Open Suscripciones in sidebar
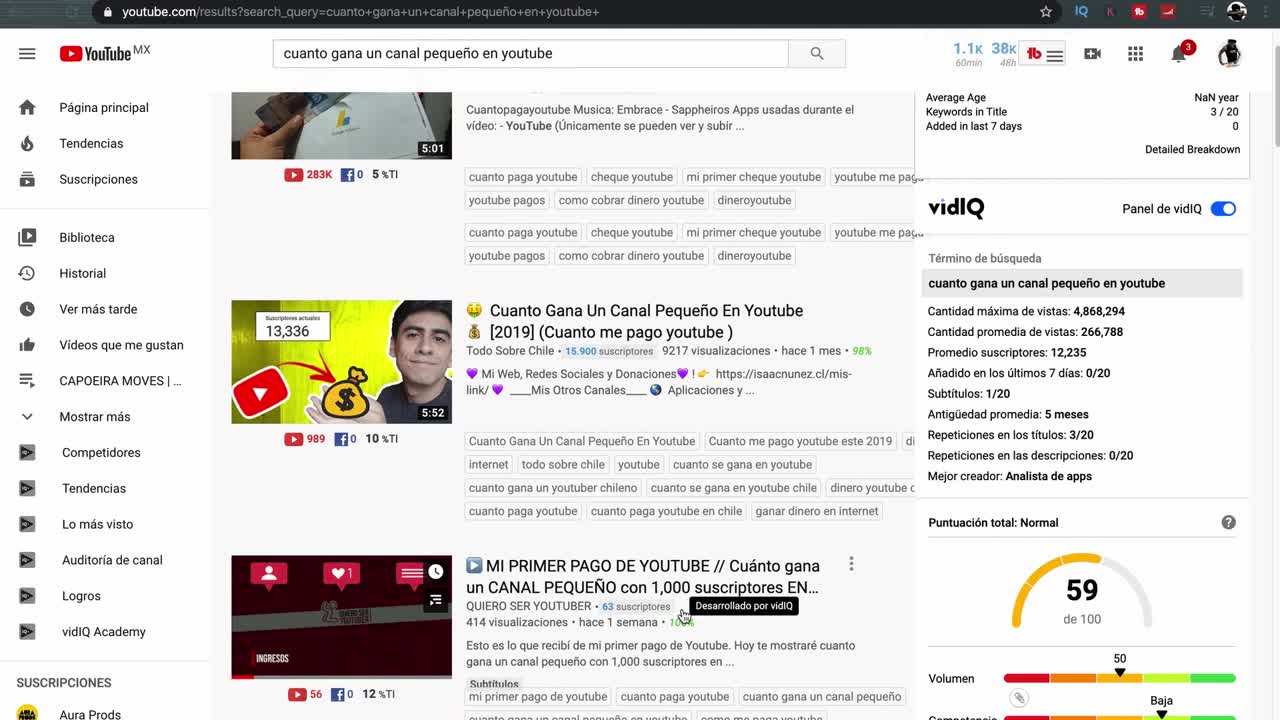The height and width of the screenshot is (720, 1280). 98,179
